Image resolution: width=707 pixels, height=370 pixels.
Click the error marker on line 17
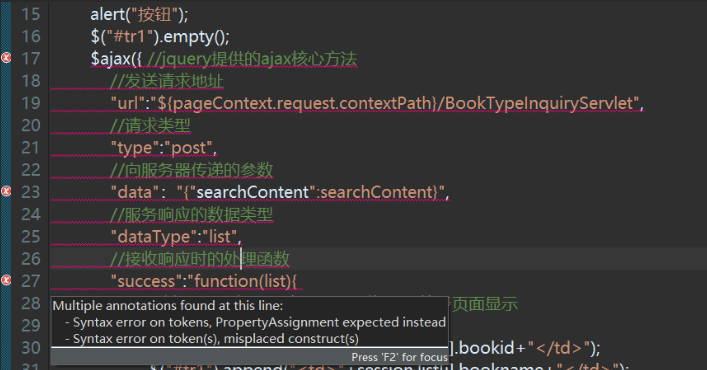[6, 58]
